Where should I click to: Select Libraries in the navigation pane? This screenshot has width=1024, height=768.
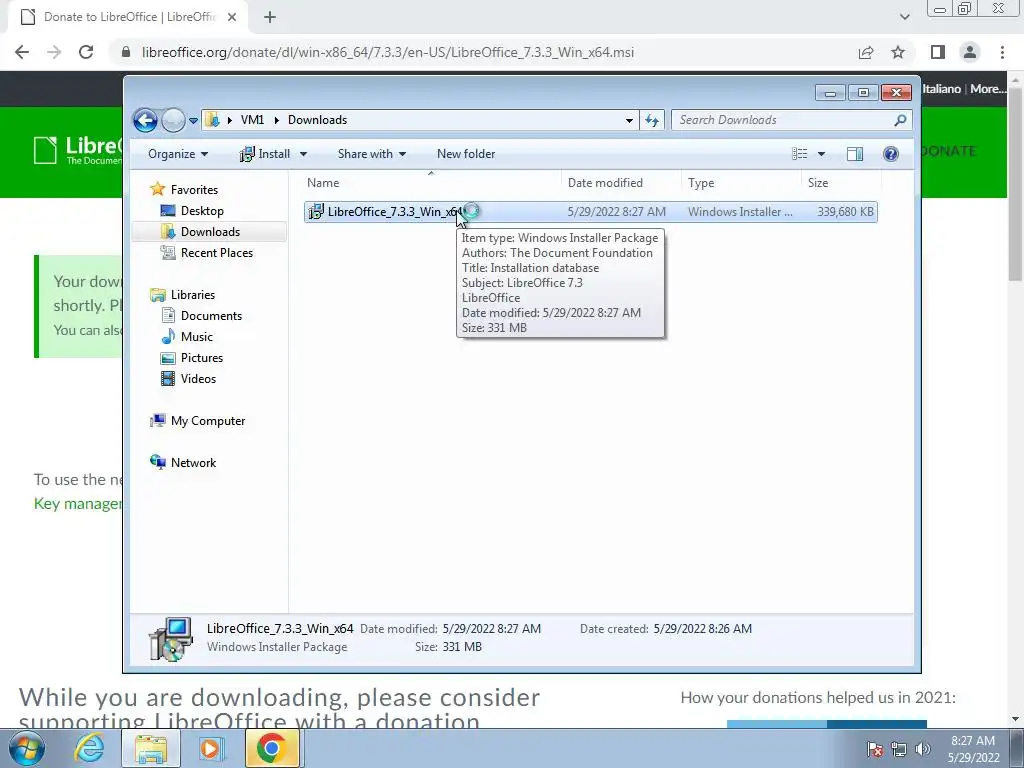(193, 295)
